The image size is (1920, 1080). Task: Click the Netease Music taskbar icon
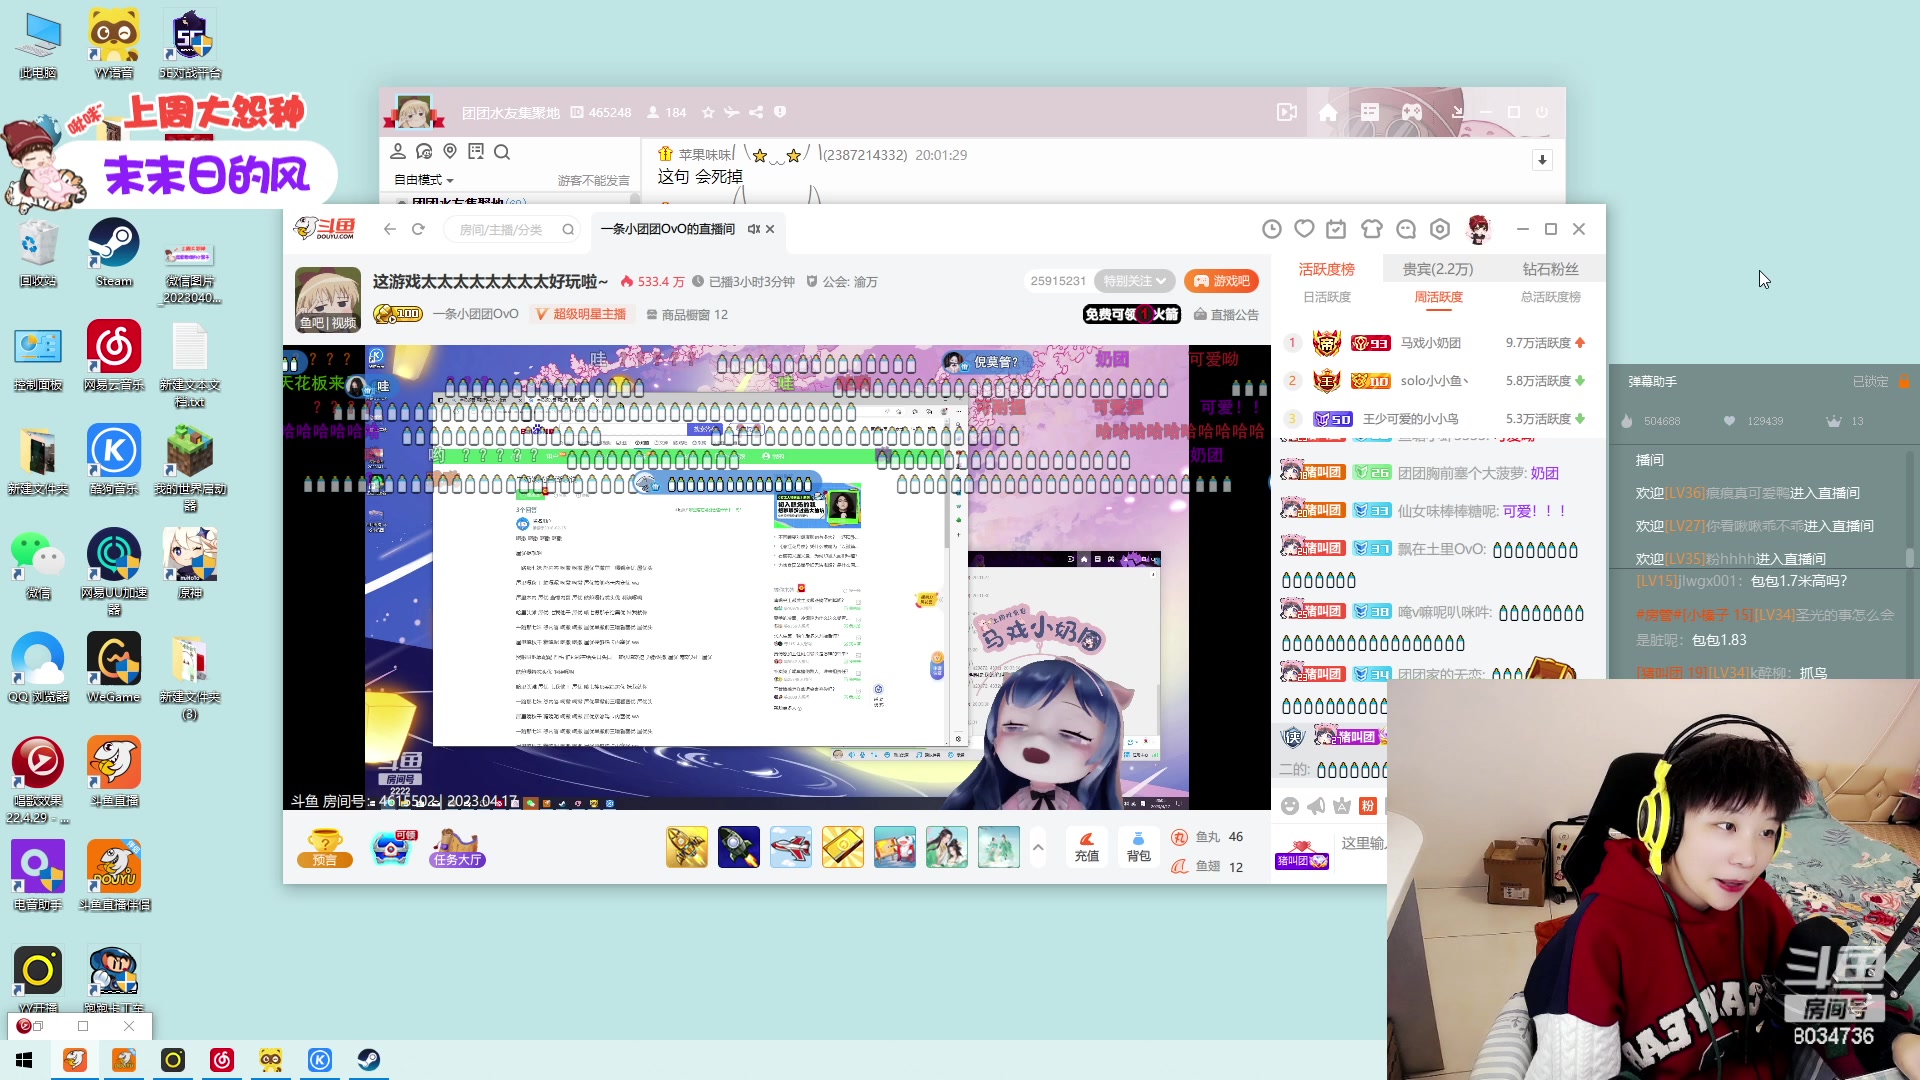[x=222, y=1060]
